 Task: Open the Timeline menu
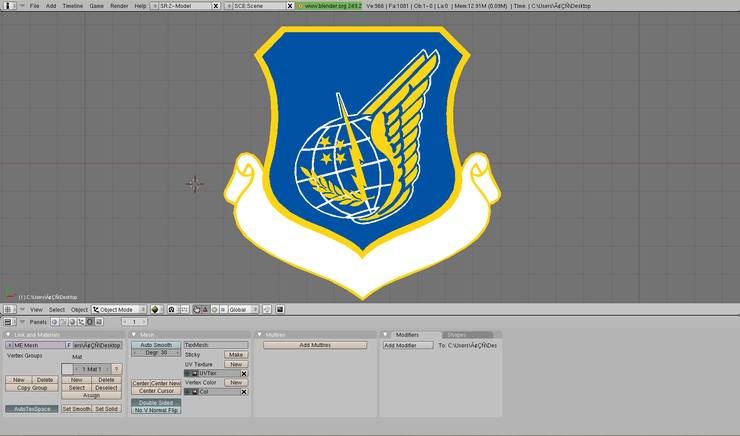(73, 6)
